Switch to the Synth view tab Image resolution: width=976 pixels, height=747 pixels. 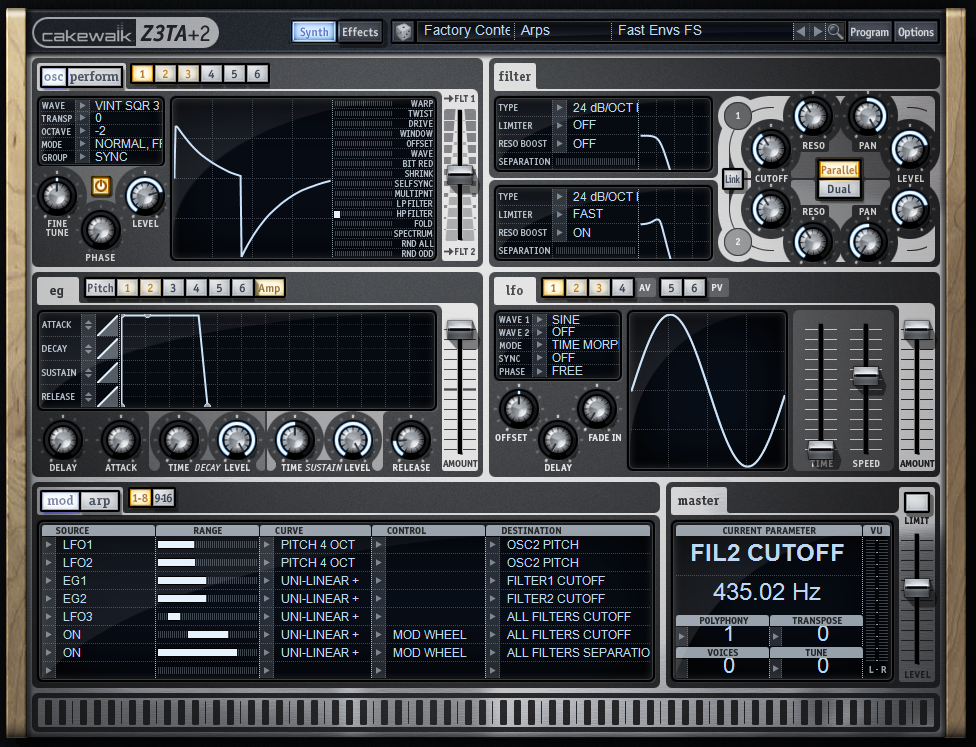coord(314,32)
